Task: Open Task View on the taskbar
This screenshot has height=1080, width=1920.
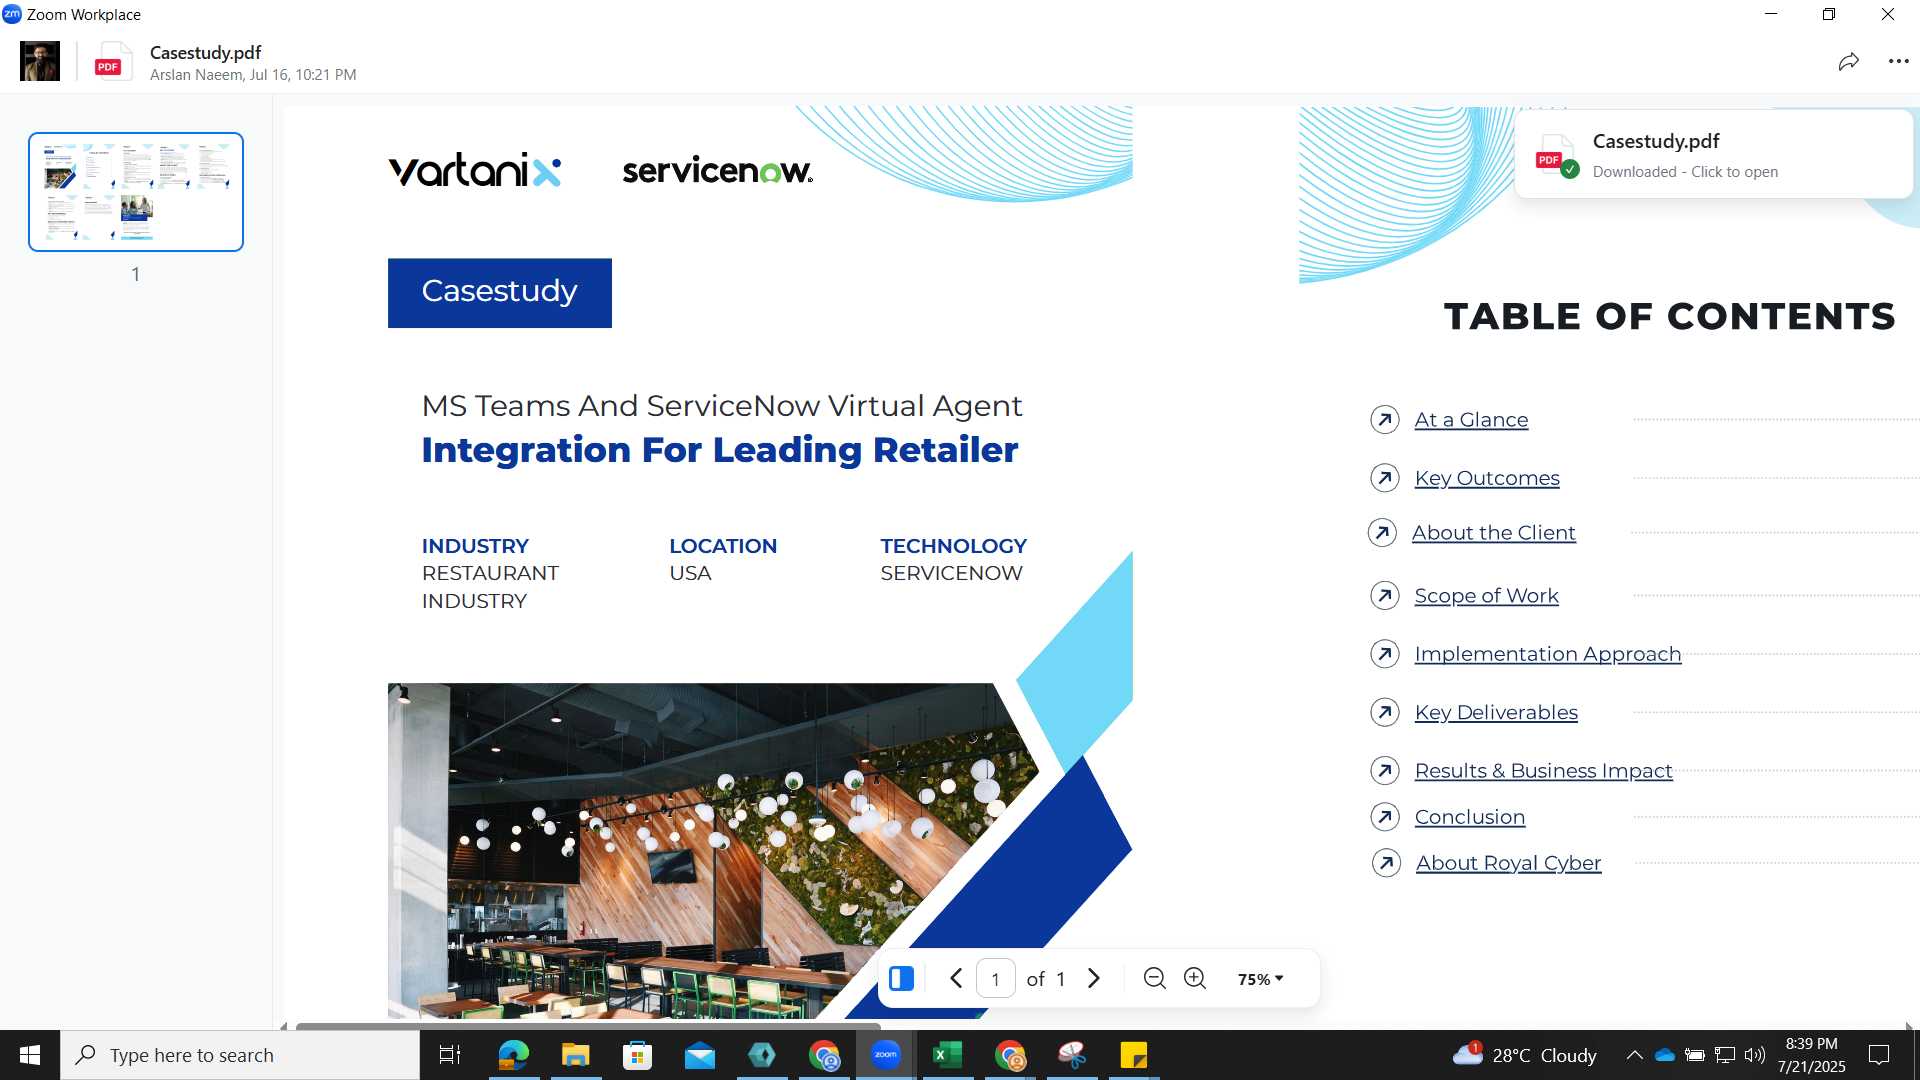Action: 450,1055
